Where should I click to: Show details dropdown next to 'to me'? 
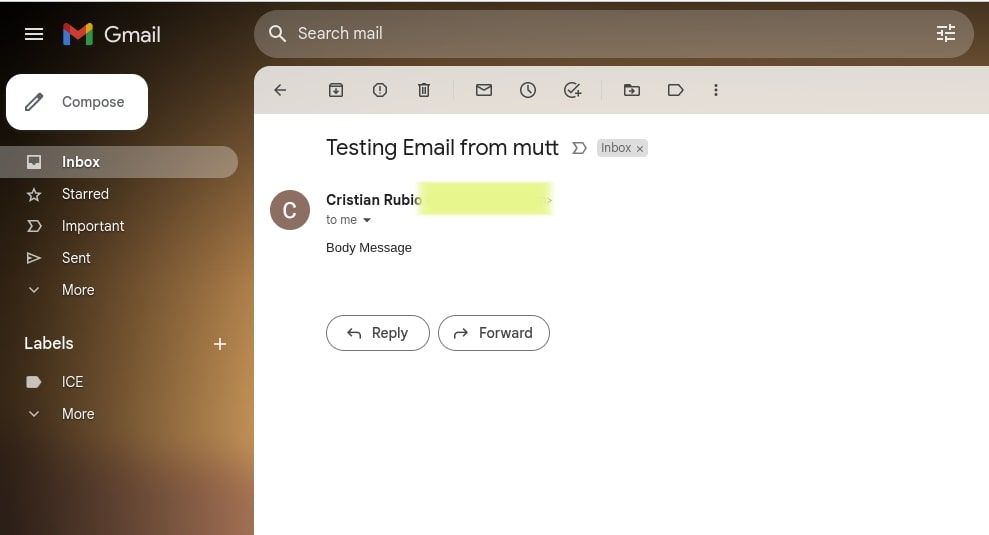tap(367, 220)
